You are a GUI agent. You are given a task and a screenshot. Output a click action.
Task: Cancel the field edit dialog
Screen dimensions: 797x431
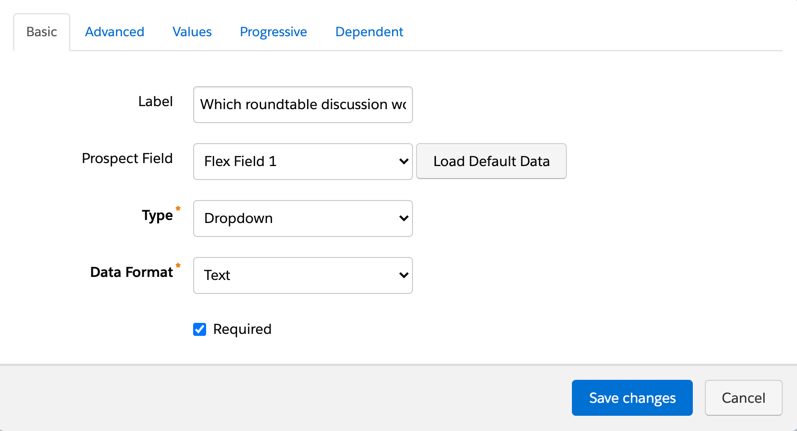(743, 398)
